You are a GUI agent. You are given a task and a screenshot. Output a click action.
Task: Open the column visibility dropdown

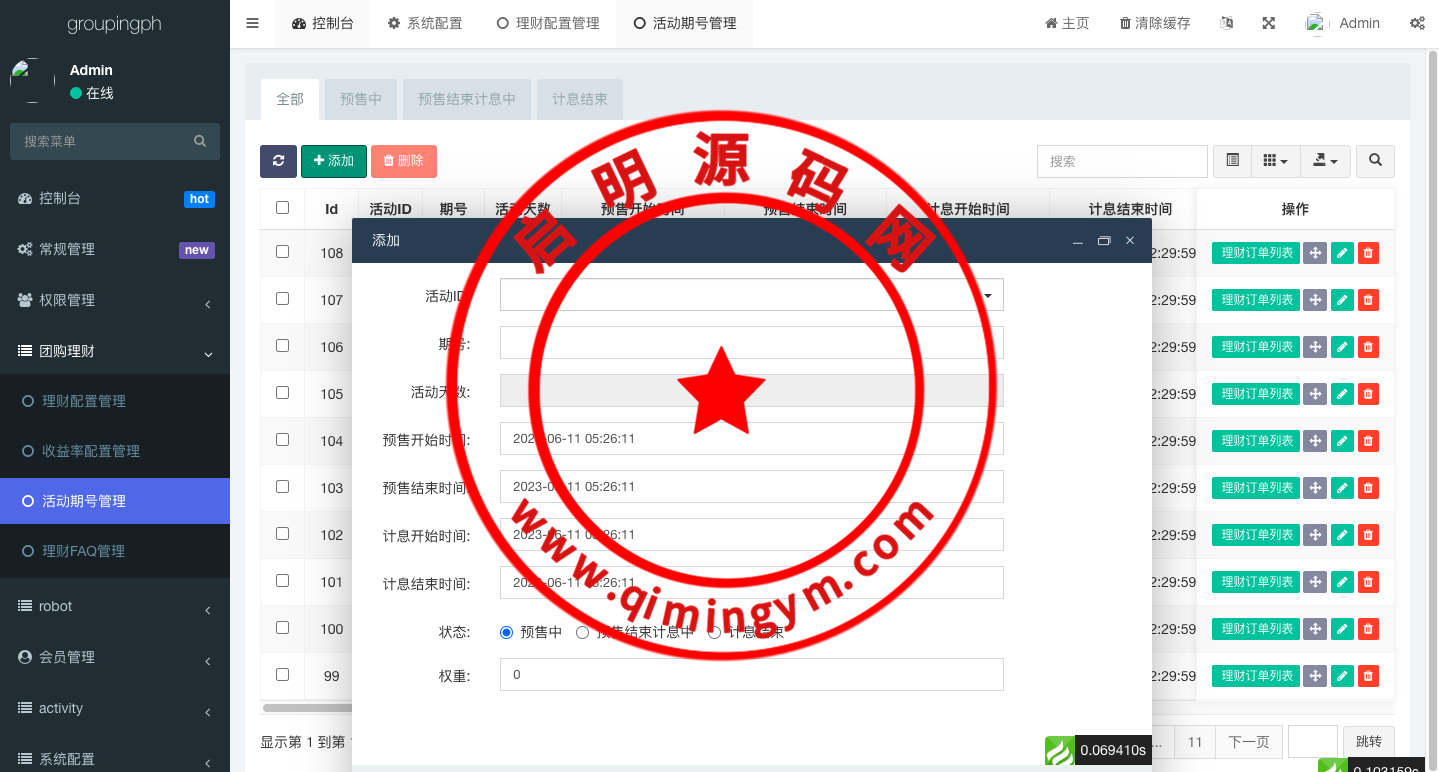coord(1275,161)
